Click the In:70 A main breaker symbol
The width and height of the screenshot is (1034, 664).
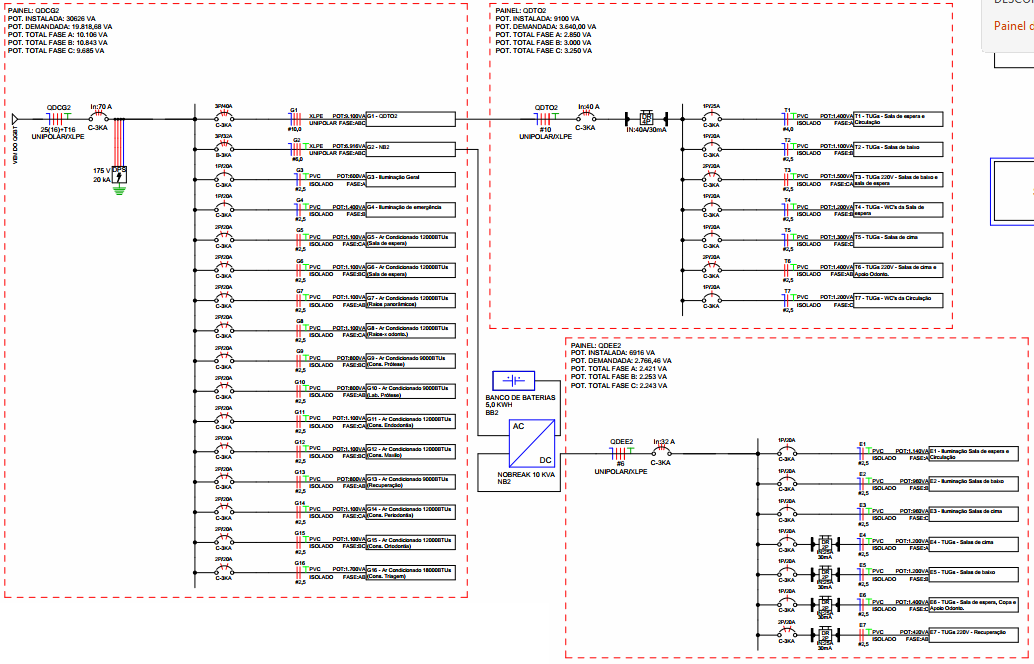tap(100, 118)
